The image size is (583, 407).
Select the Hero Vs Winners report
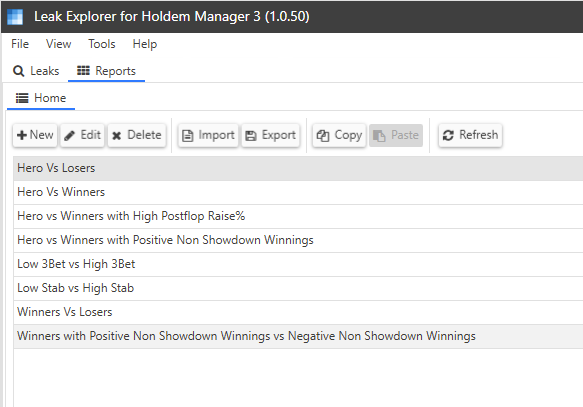click(x=298, y=192)
